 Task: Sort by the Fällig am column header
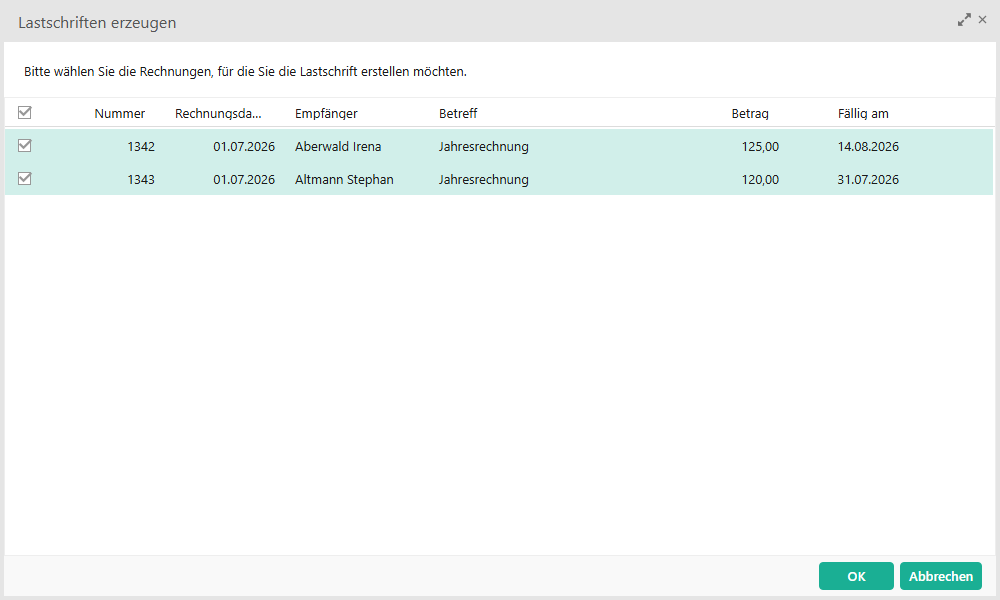click(863, 113)
